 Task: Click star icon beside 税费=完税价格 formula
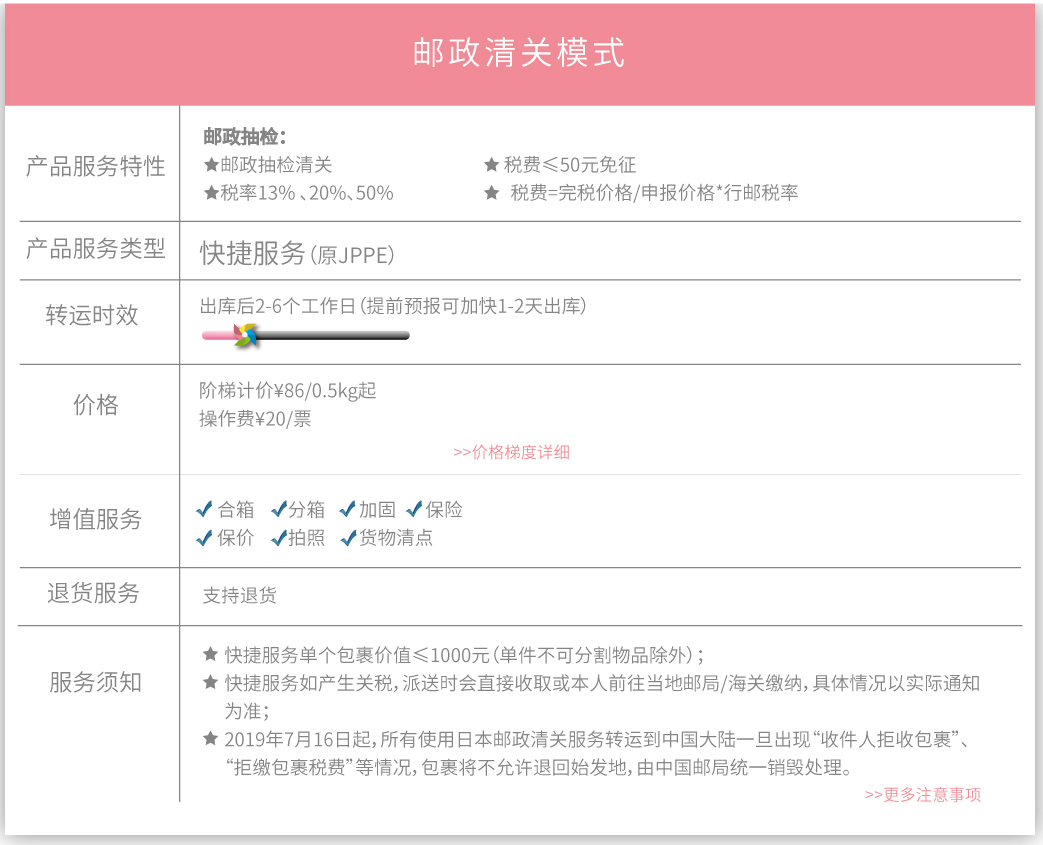click(491, 193)
